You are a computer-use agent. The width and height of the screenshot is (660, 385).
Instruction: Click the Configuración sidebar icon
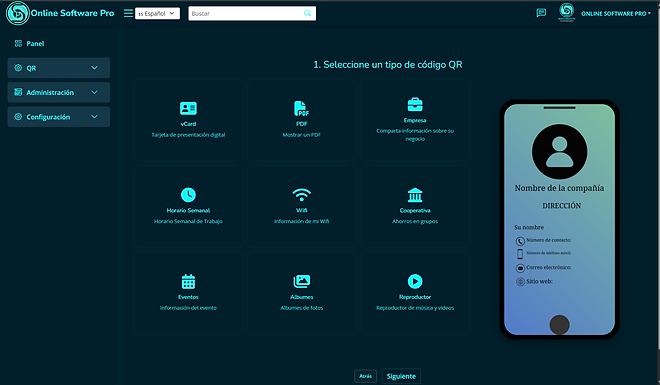click(x=18, y=117)
